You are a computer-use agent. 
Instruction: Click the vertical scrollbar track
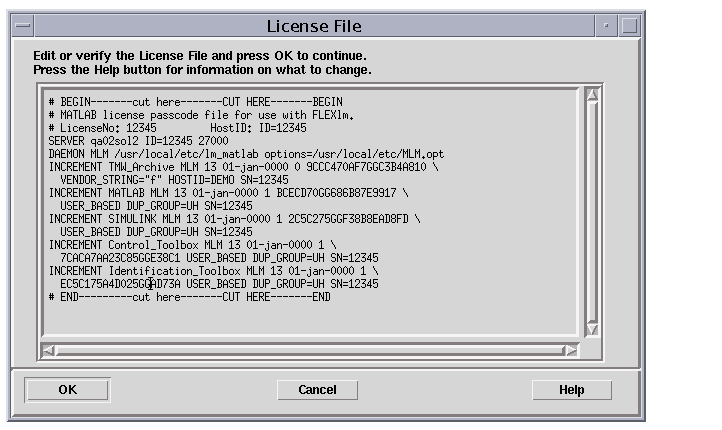click(x=592, y=212)
